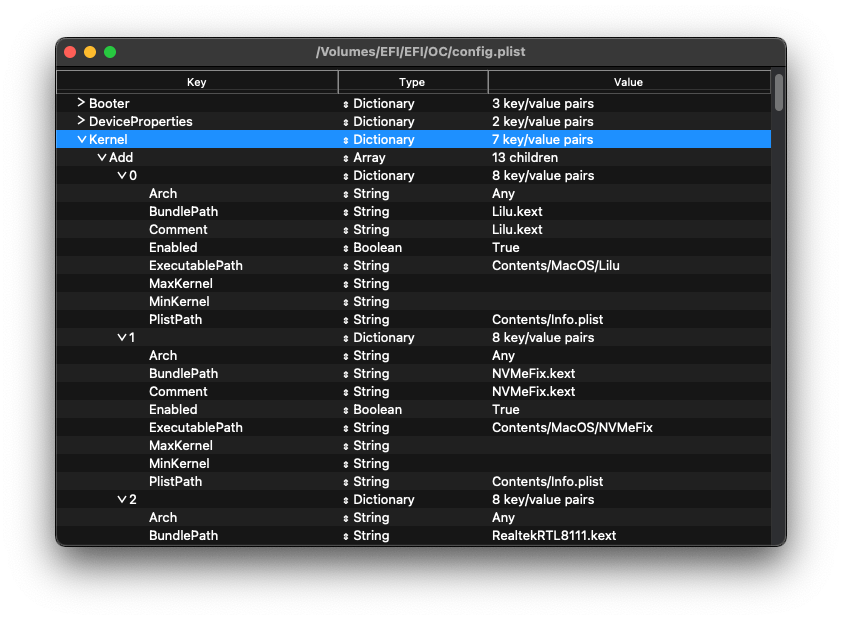Screen dimensions: 842x620
Task: Select the Arch key under dictionary 2
Action: click(163, 518)
